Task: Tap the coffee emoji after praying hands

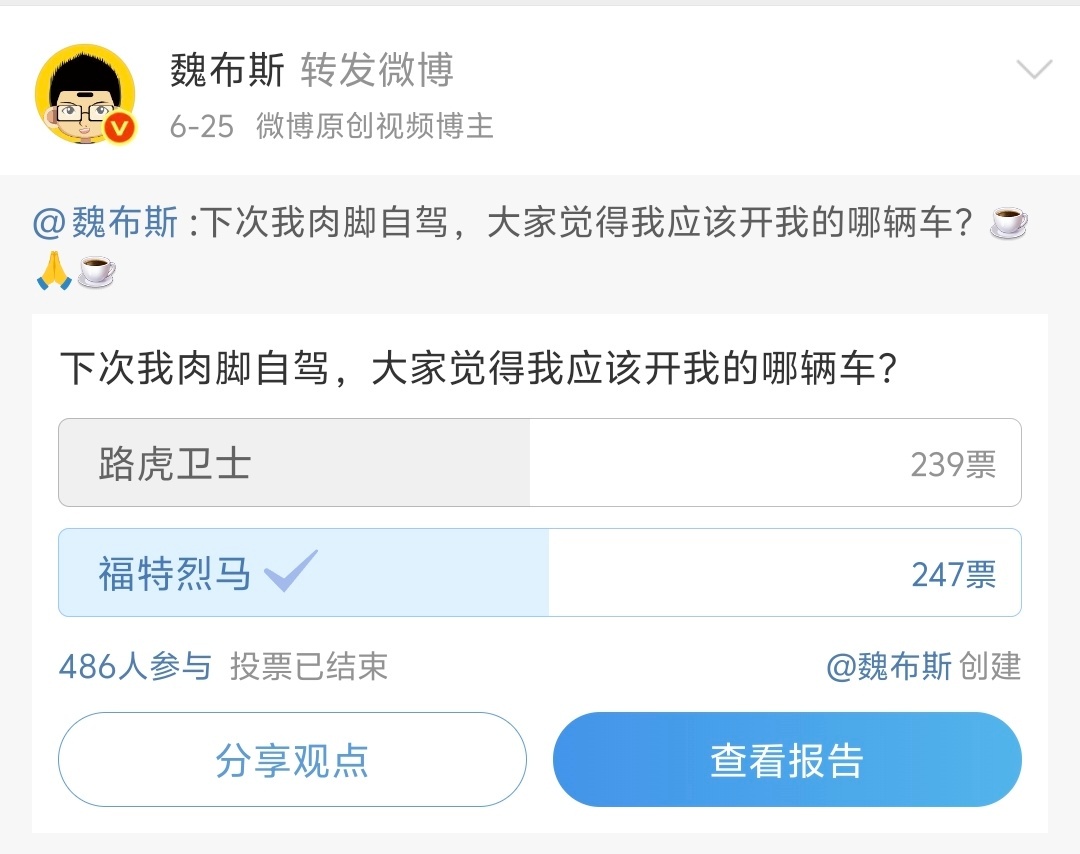Action: pos(96,271)
